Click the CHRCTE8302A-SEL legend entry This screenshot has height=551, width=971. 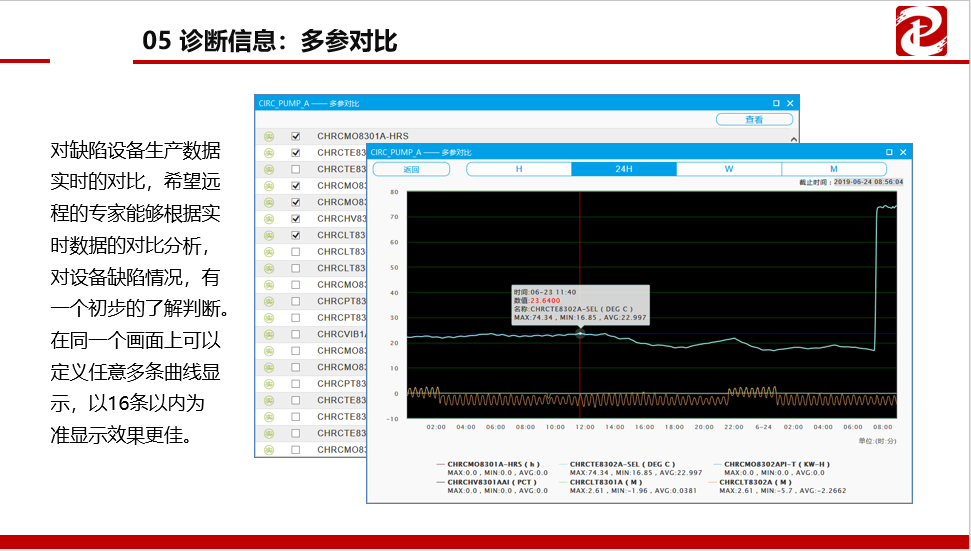pos(621,465)
